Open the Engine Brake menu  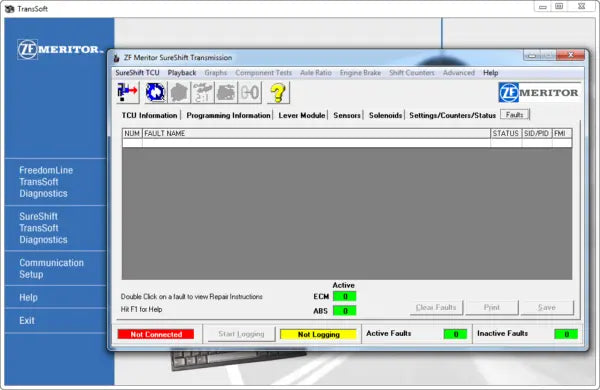click(360, 73)
